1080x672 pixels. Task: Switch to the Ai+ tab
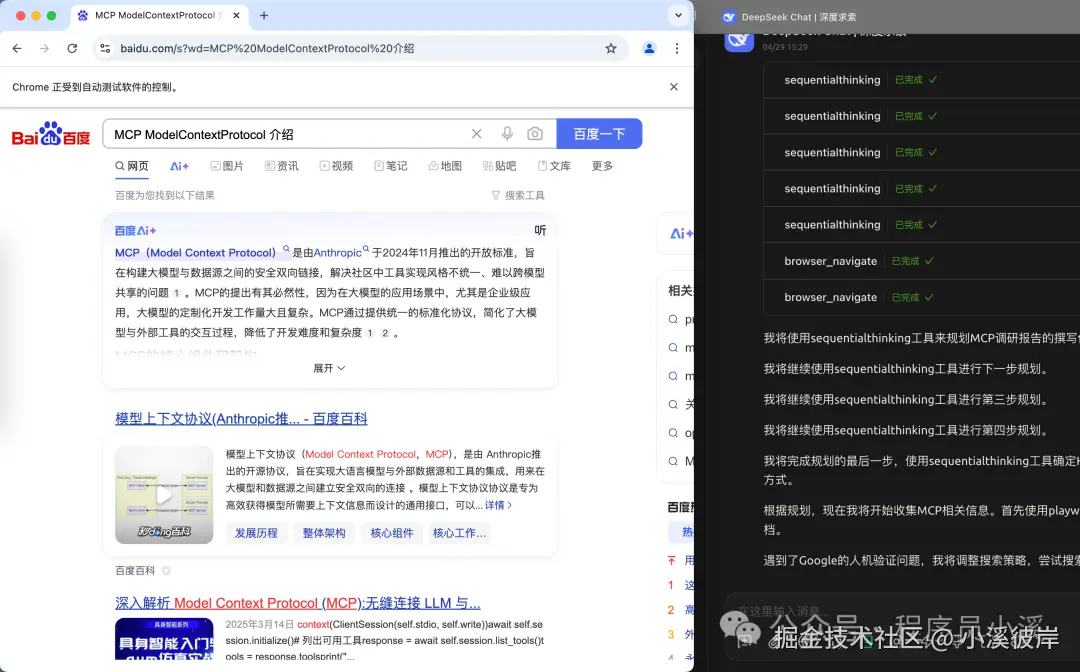(179, 166)
